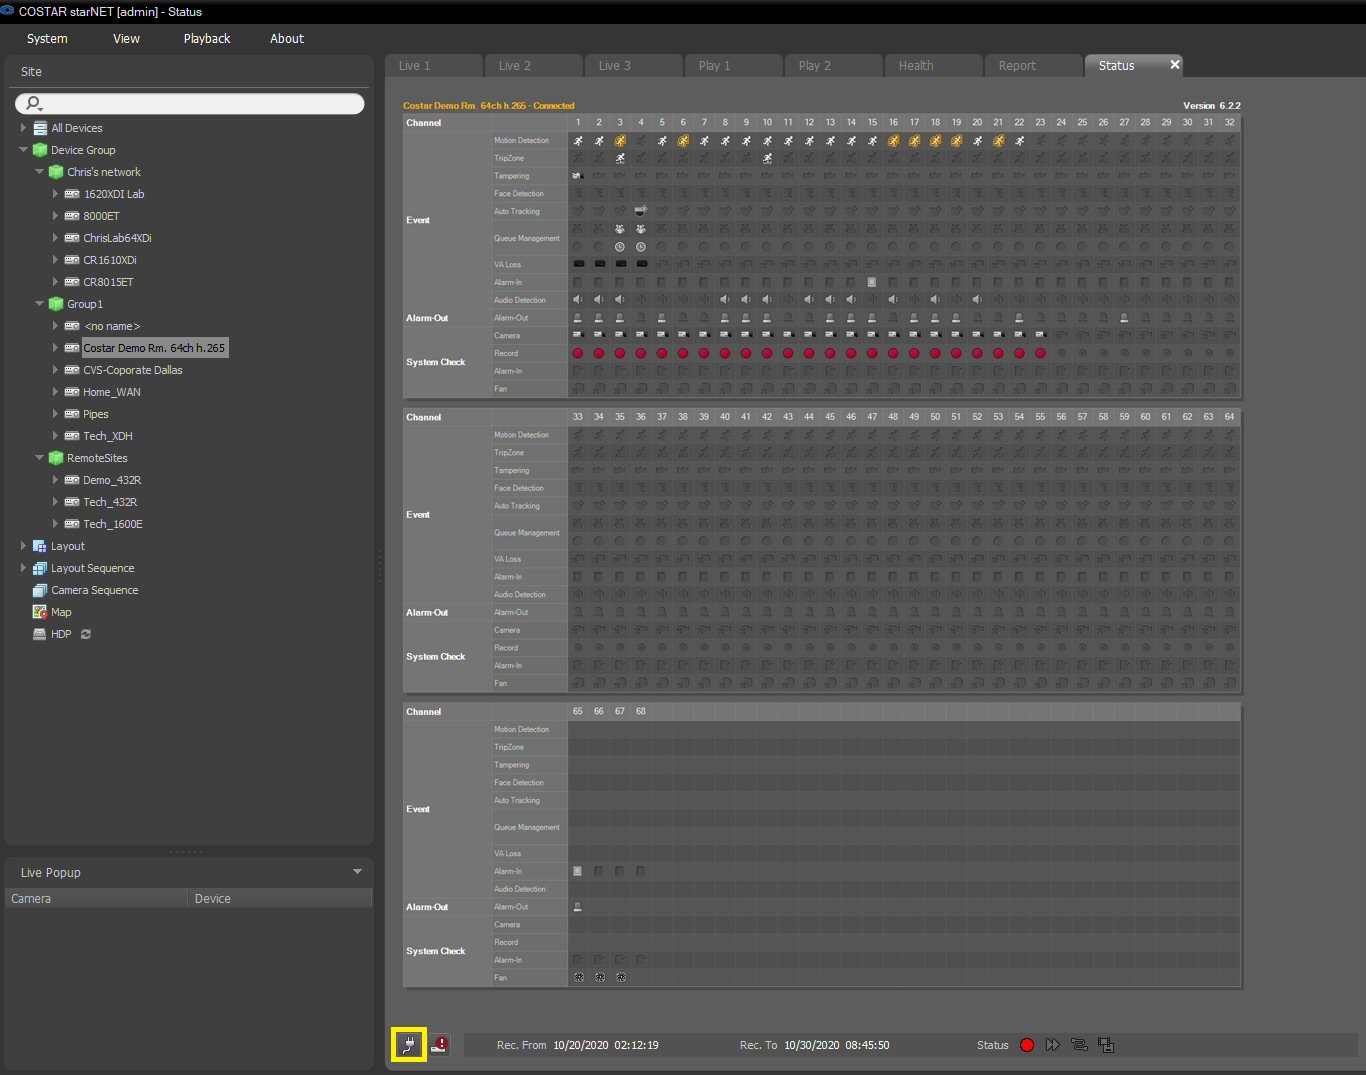Expand the All Devices node
Screen dimensions: 1366x1075
tap(24, 128)
